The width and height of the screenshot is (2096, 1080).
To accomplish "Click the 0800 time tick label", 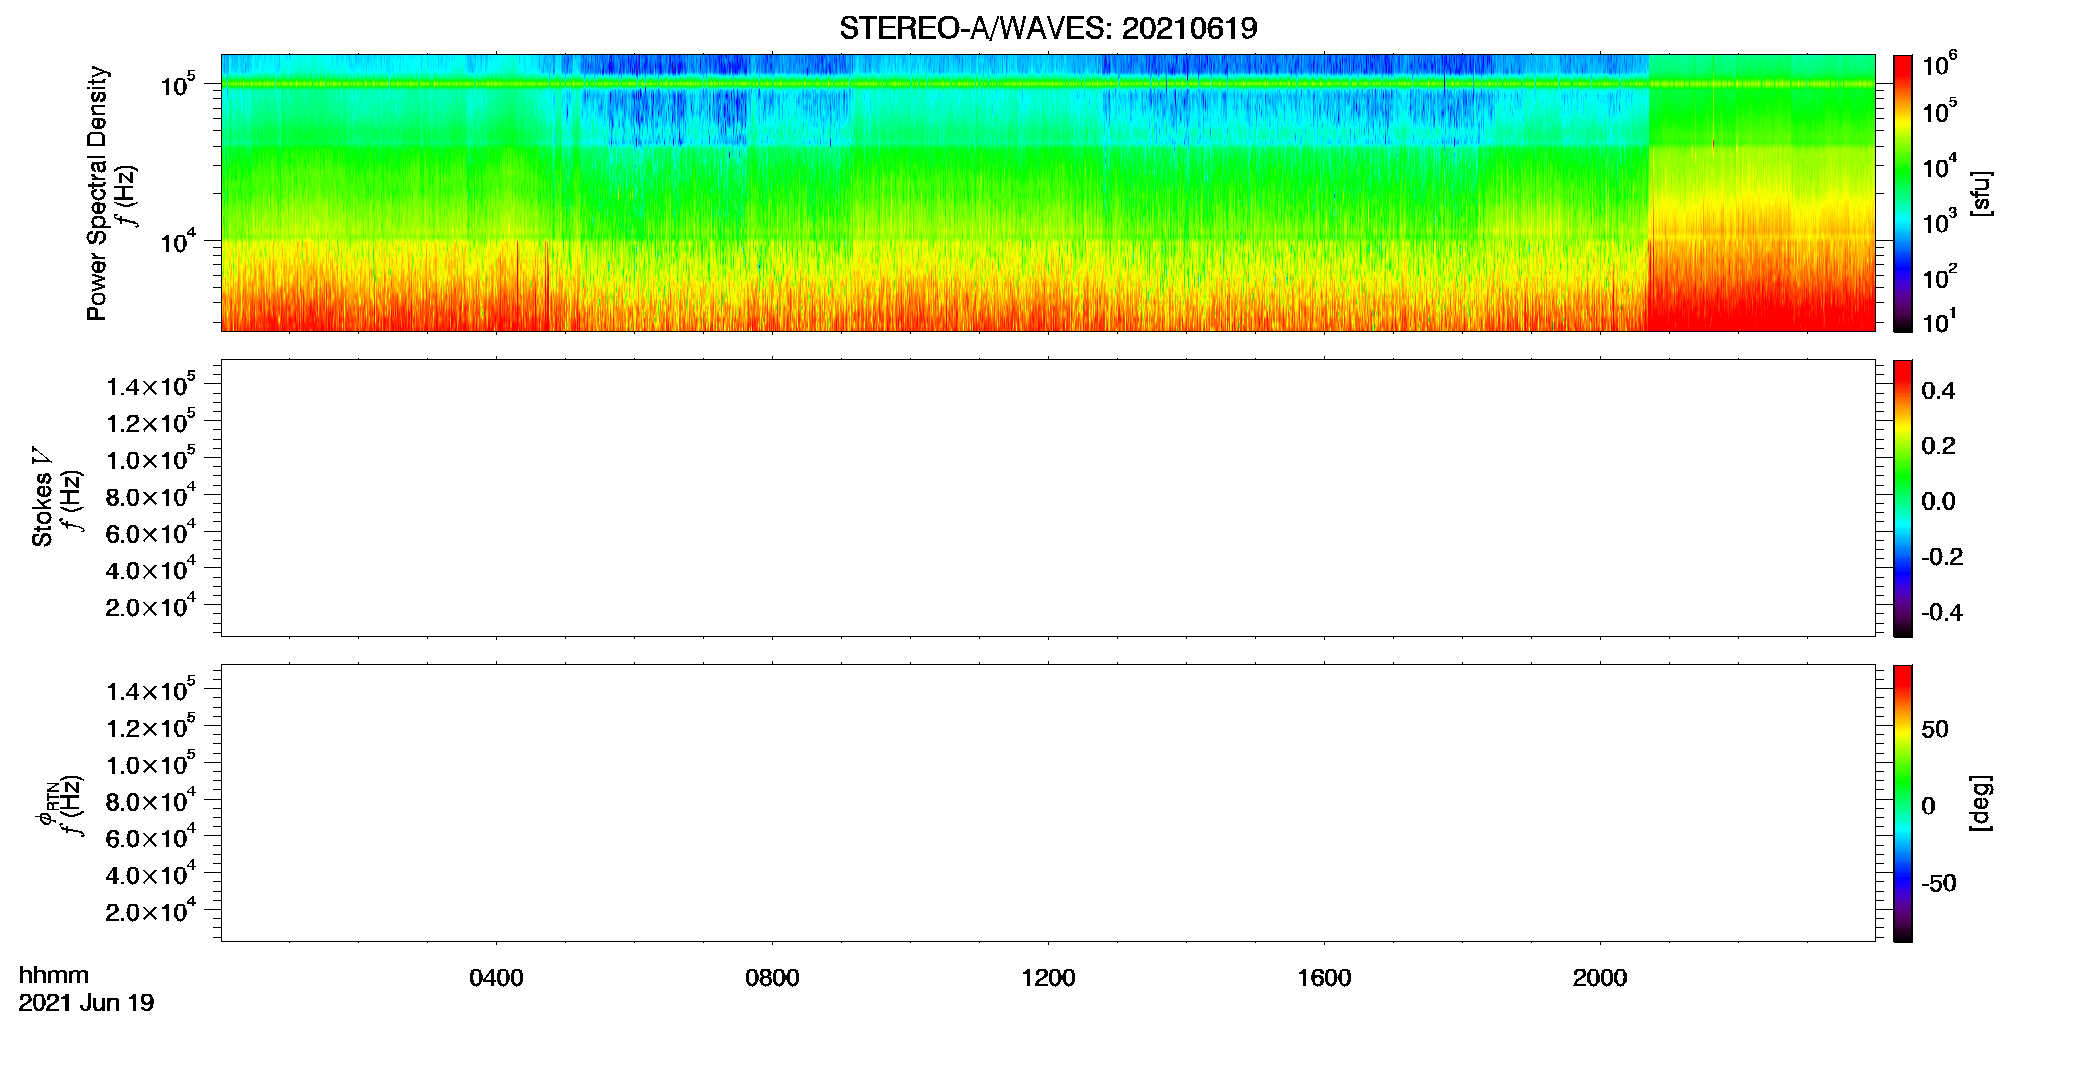I will tap(772, 978).
